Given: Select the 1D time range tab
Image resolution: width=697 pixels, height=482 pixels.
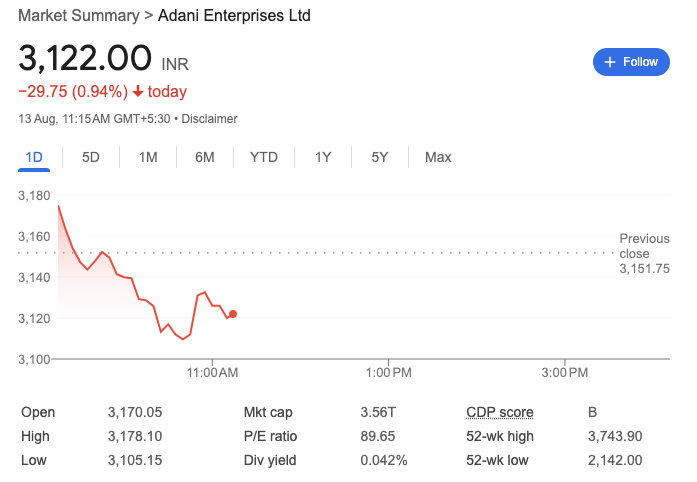Looking at the screenshot, I should 33,157.
